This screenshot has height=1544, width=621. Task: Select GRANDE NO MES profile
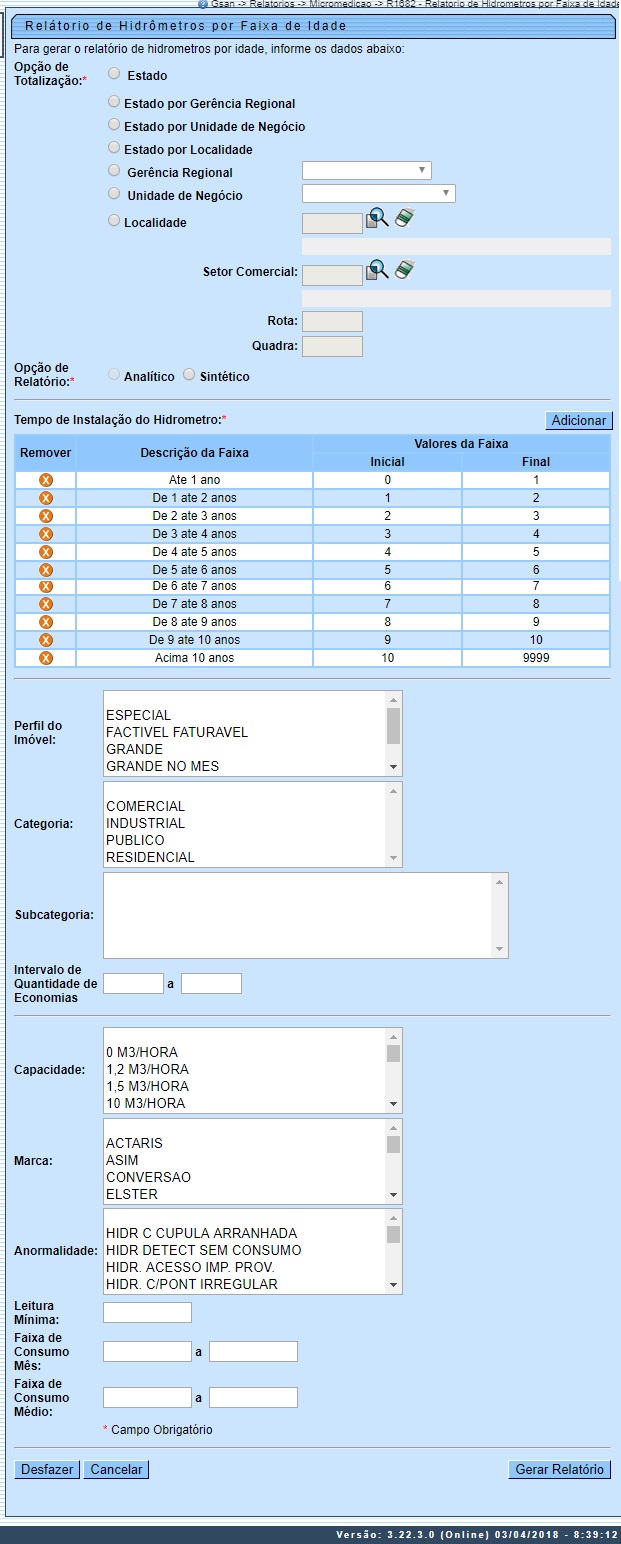coord(245,766)
